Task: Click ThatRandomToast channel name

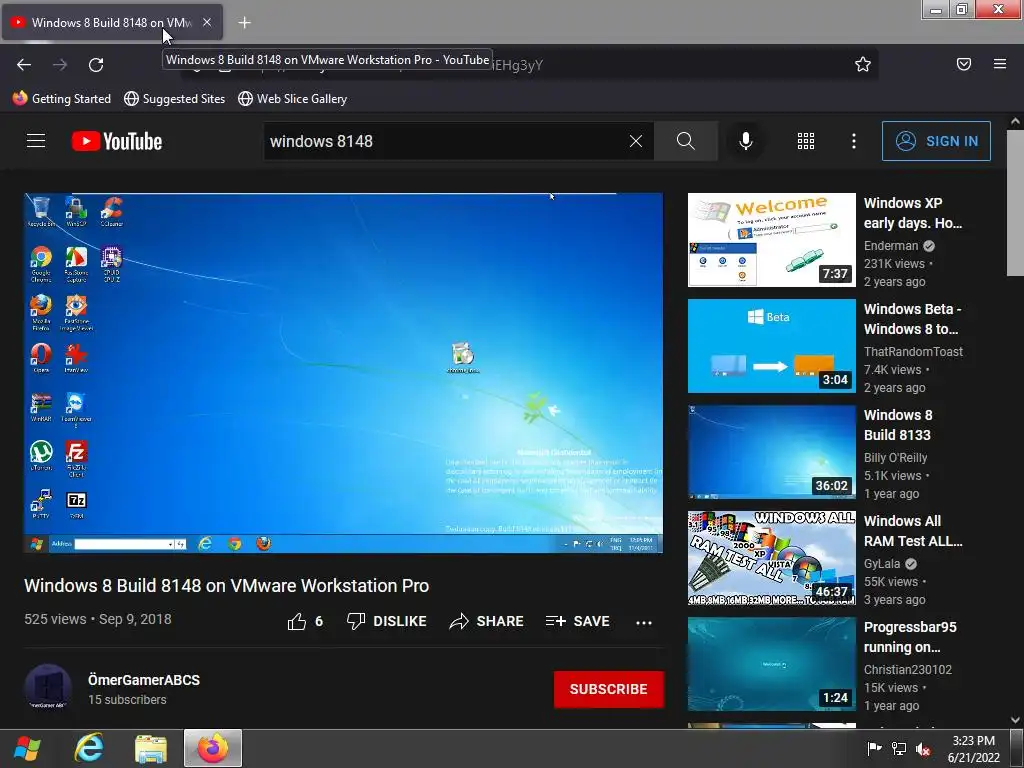Action: 913,351
